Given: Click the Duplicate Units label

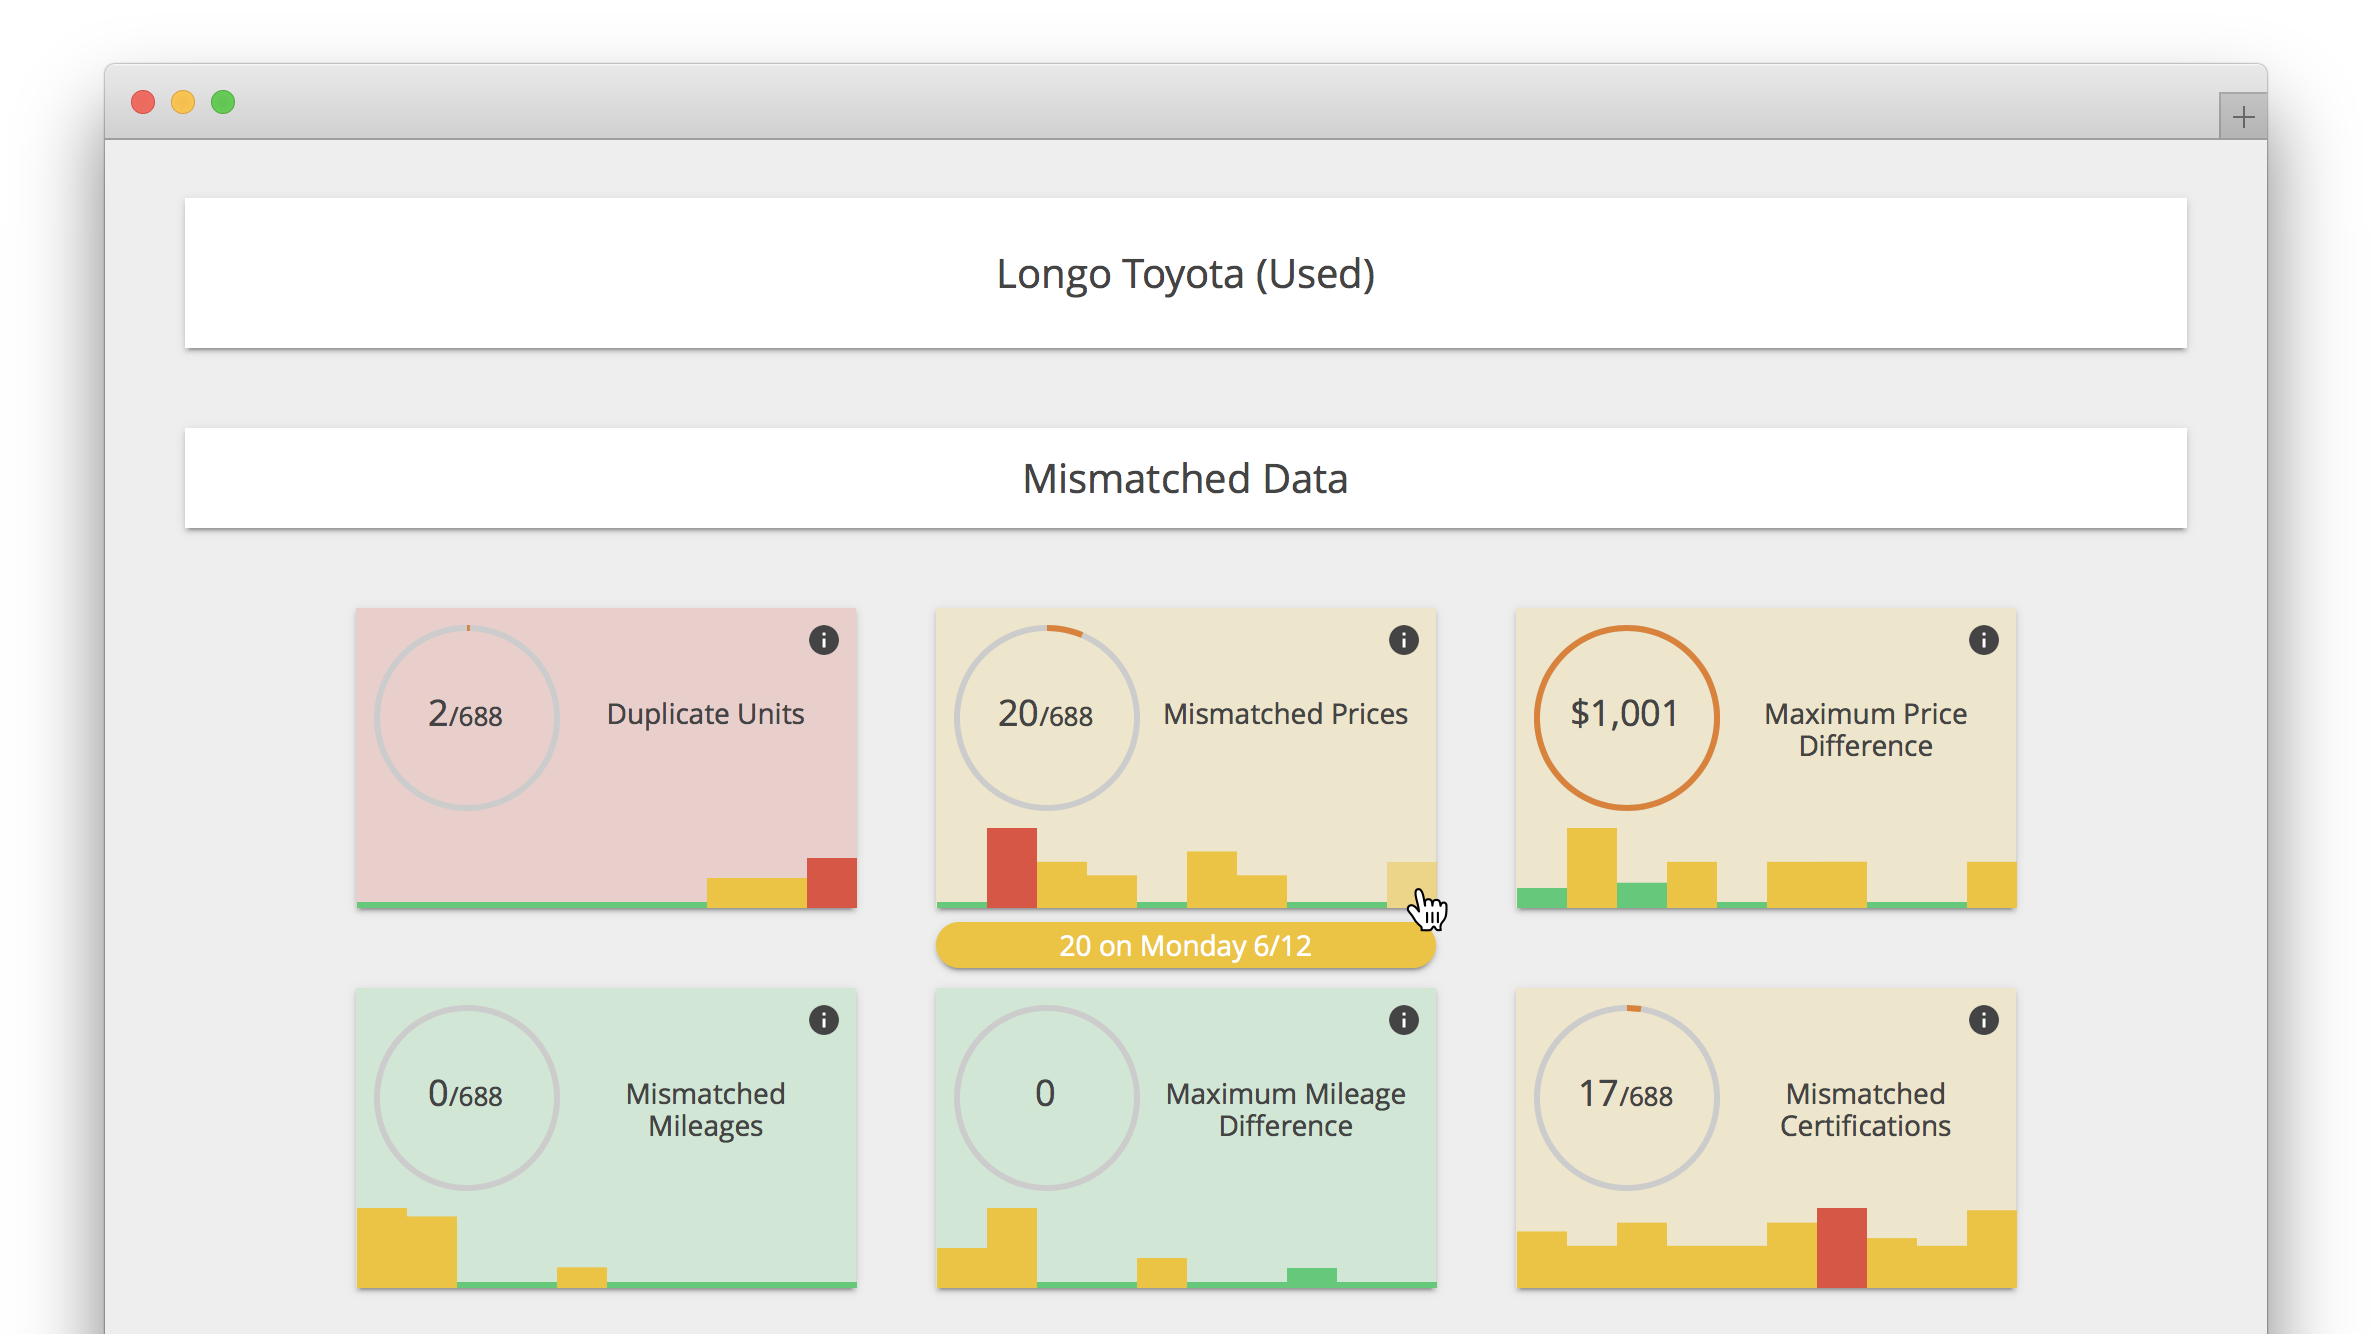Looking at the screenshot, I should click(706, 714).
